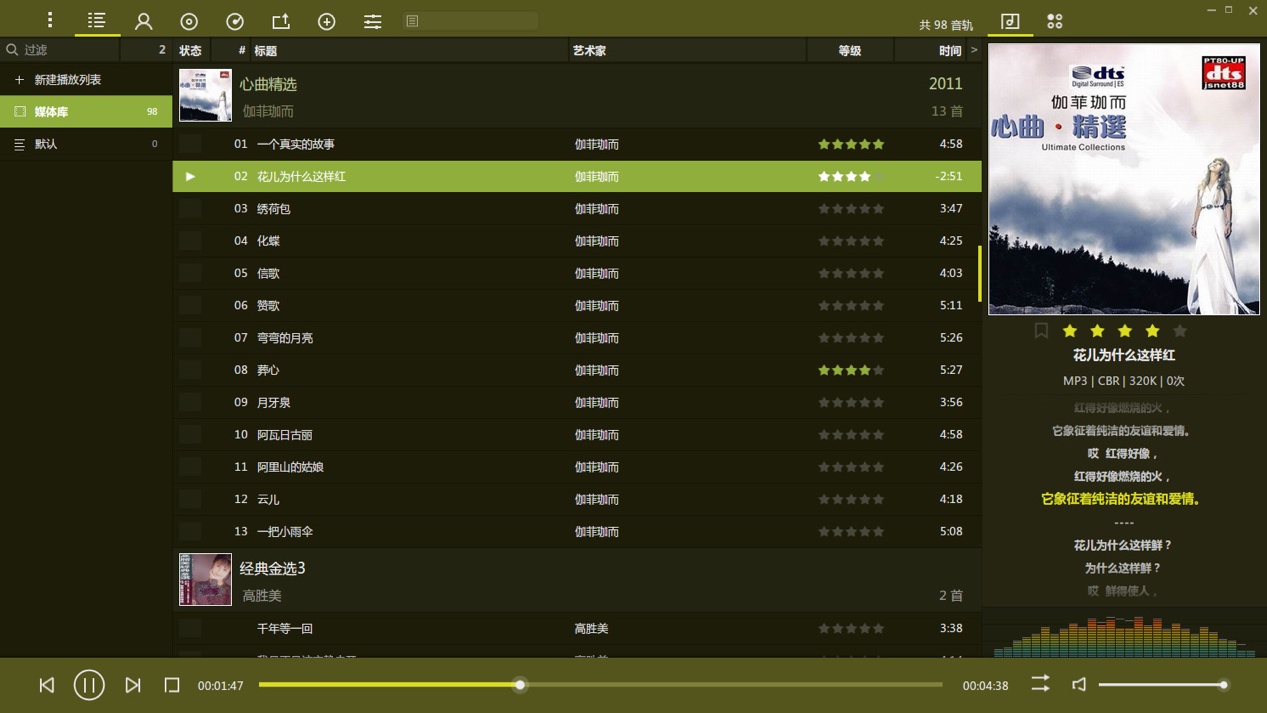Screen dimensions: 1267x713
Task: Check the box next to 06 赞歌
Action: (190, 305)
